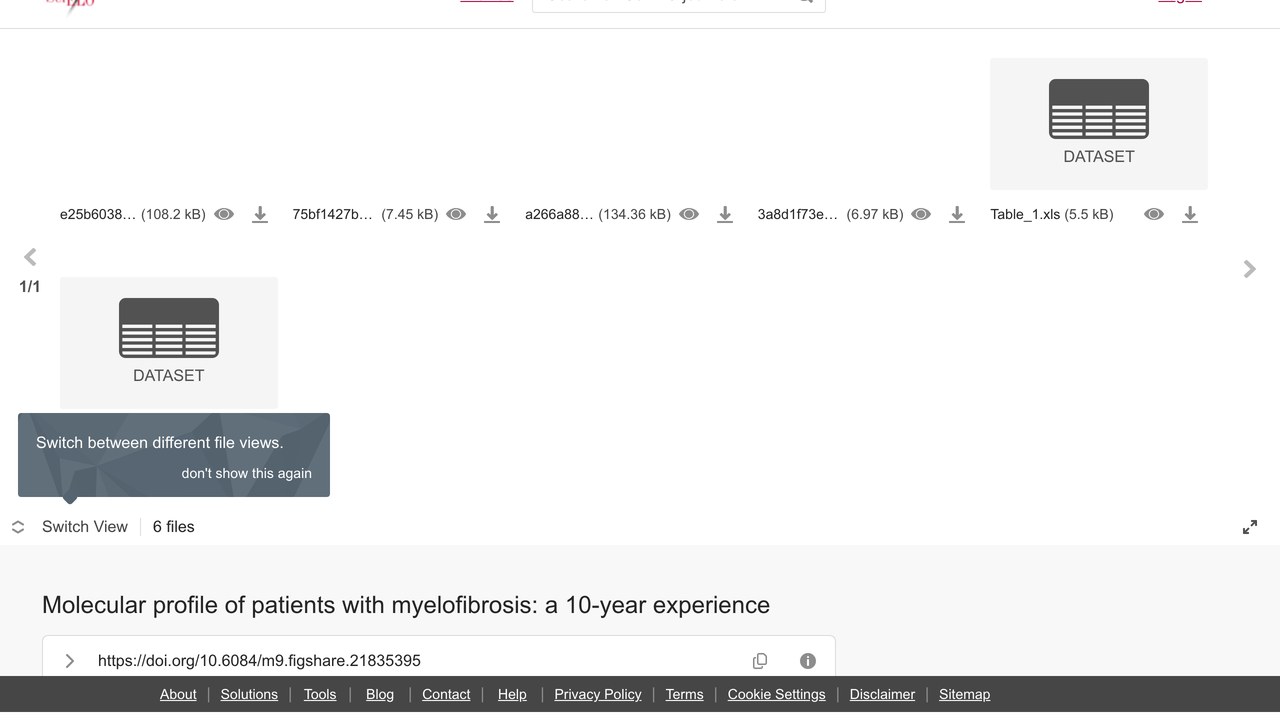Open the Privacy Policy footer link

pos(598,694)
